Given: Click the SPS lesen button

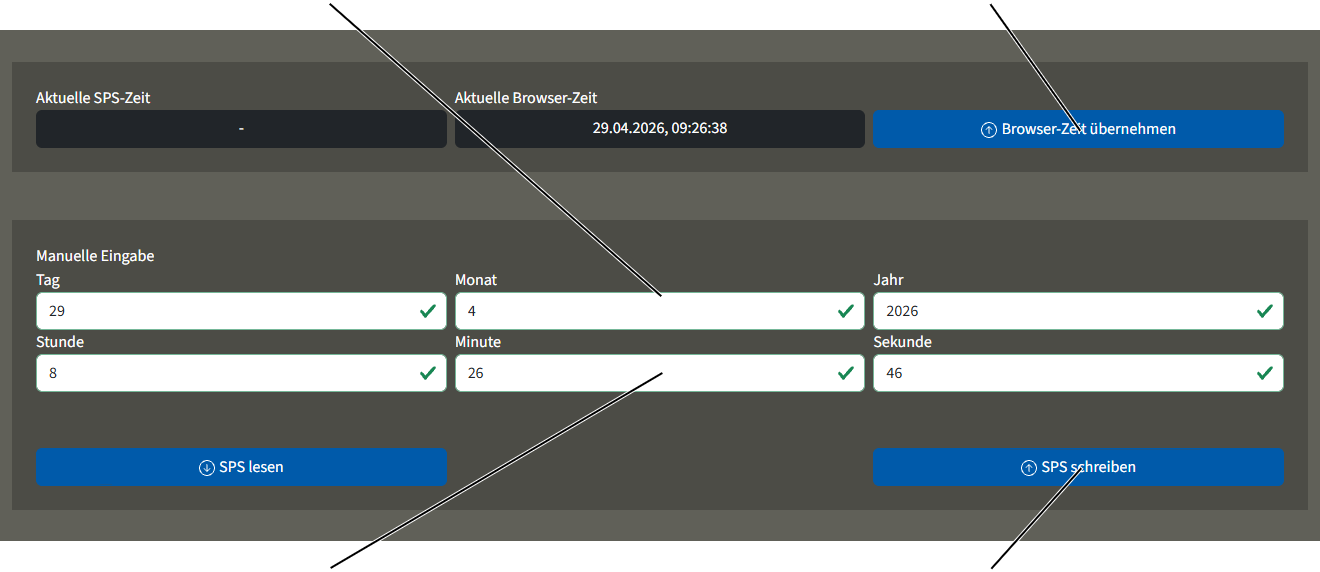Looking at the screenshot, I should [x=241, y=467].
